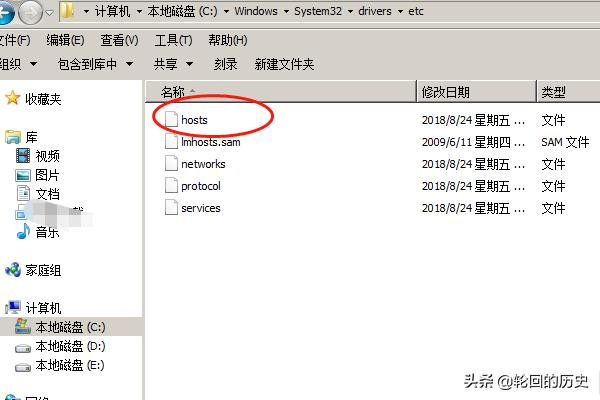
Task: Select the networks file icon
Action: (171, 163)
